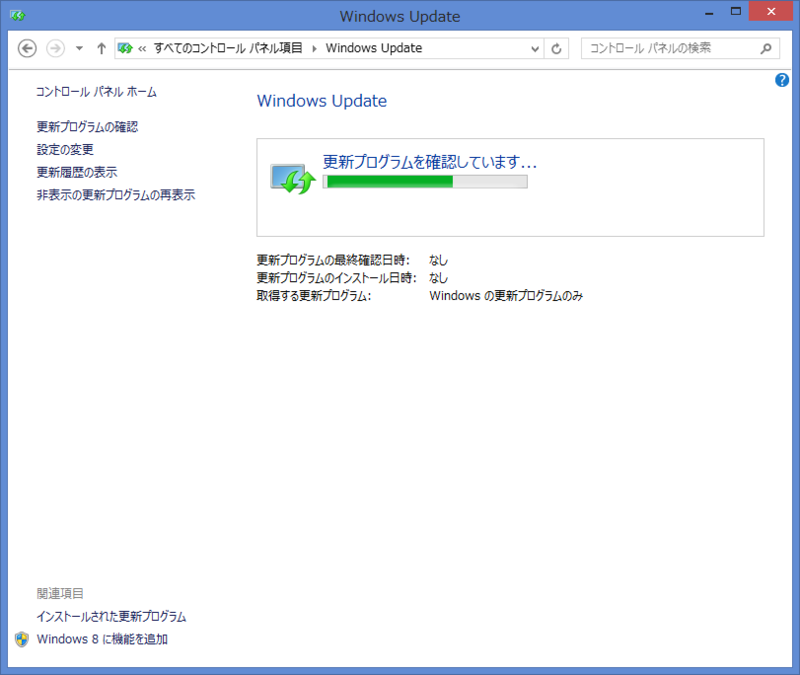Close the Windows Update window
This screenshot has height=675, width=800.
(x=771, y=11)
